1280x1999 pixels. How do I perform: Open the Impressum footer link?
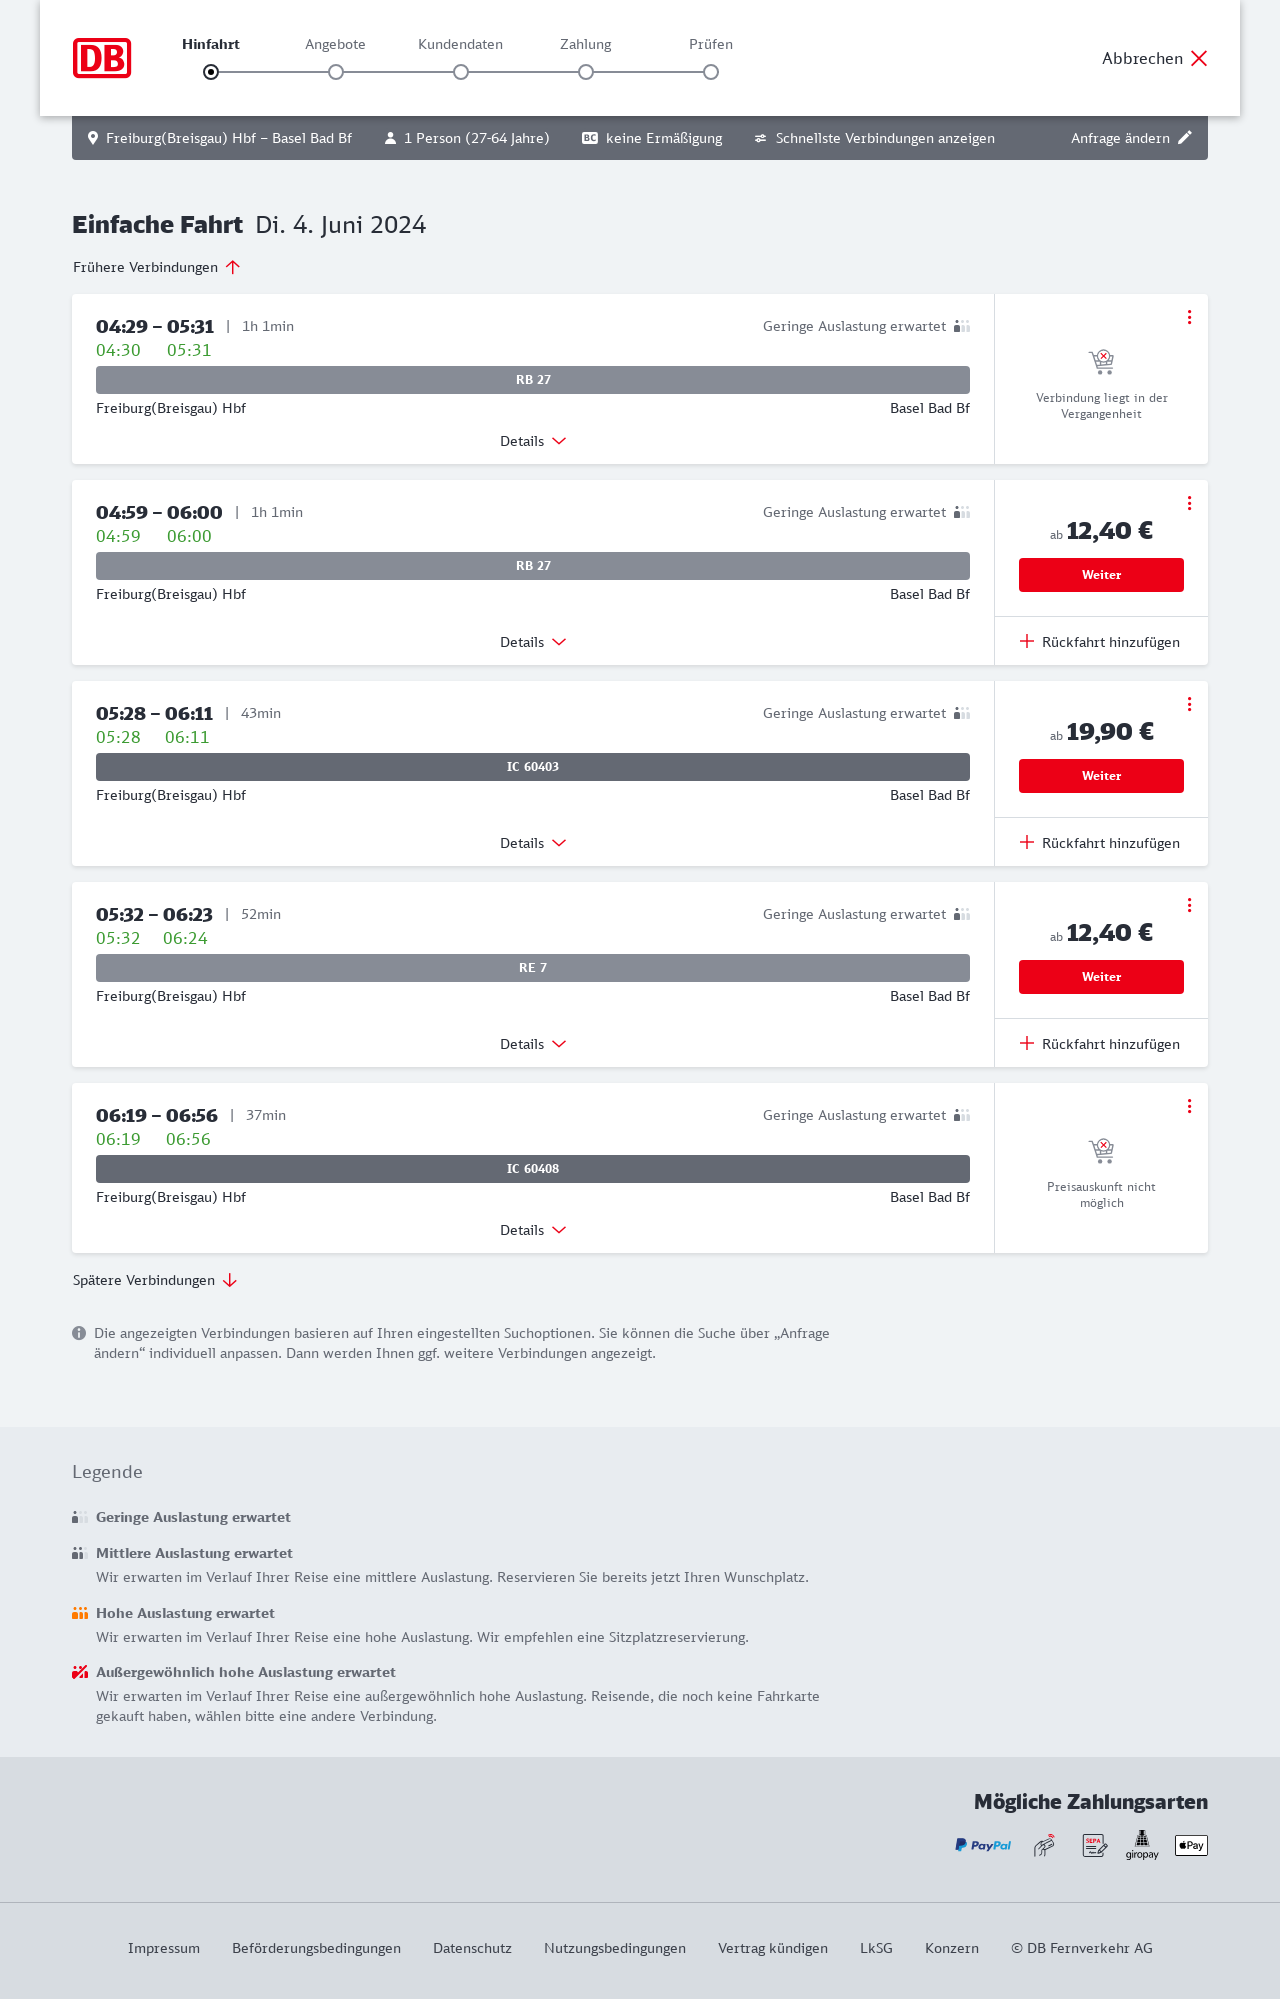point(164,1948)
